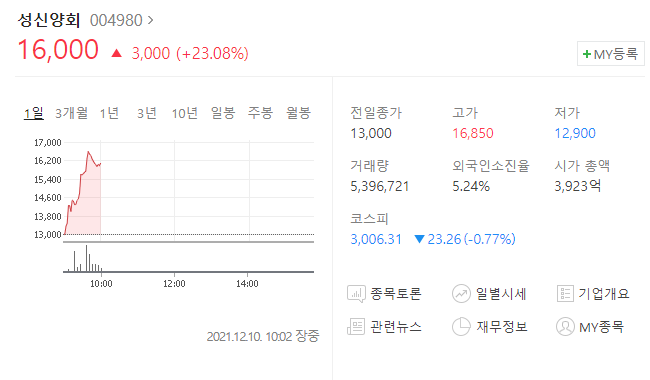Click the 10:00 time axis label
This screenshot has width=650, height=380.
coord(101,284)
